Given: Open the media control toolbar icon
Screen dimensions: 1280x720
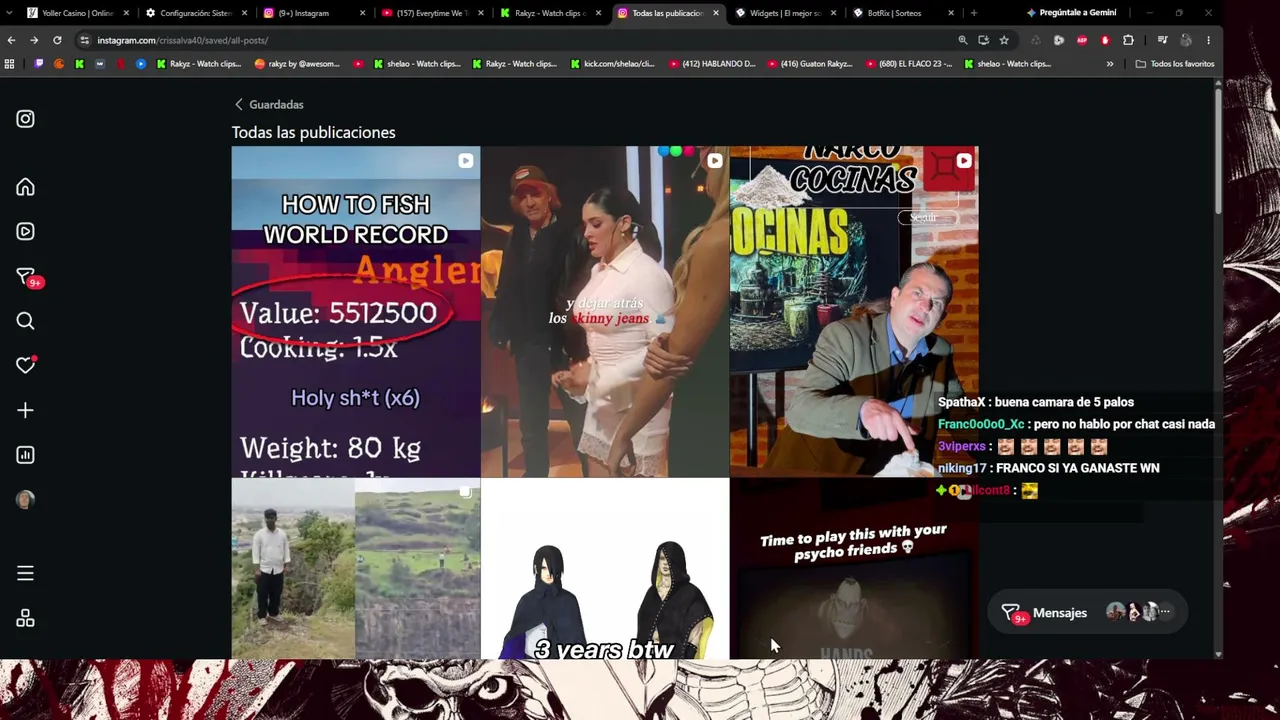Looking at the screenshot, I should pyautogui.click(x=1162, y=40).
